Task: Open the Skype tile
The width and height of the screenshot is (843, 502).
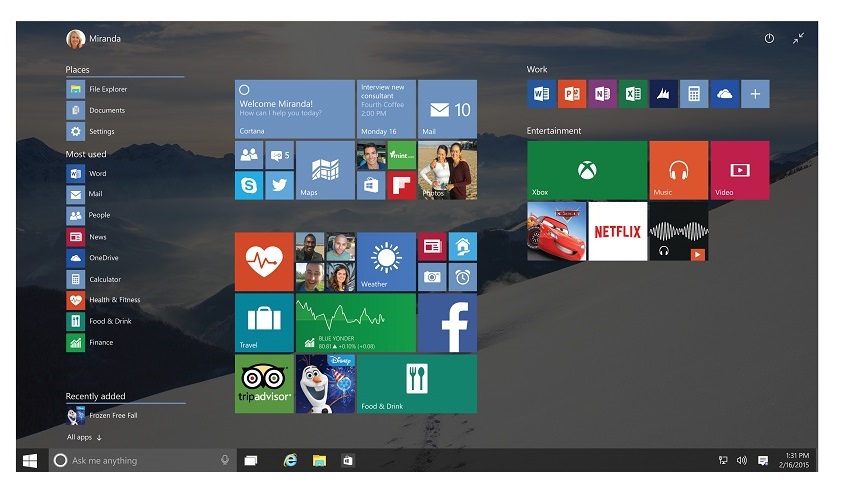Action: [249, 185]
